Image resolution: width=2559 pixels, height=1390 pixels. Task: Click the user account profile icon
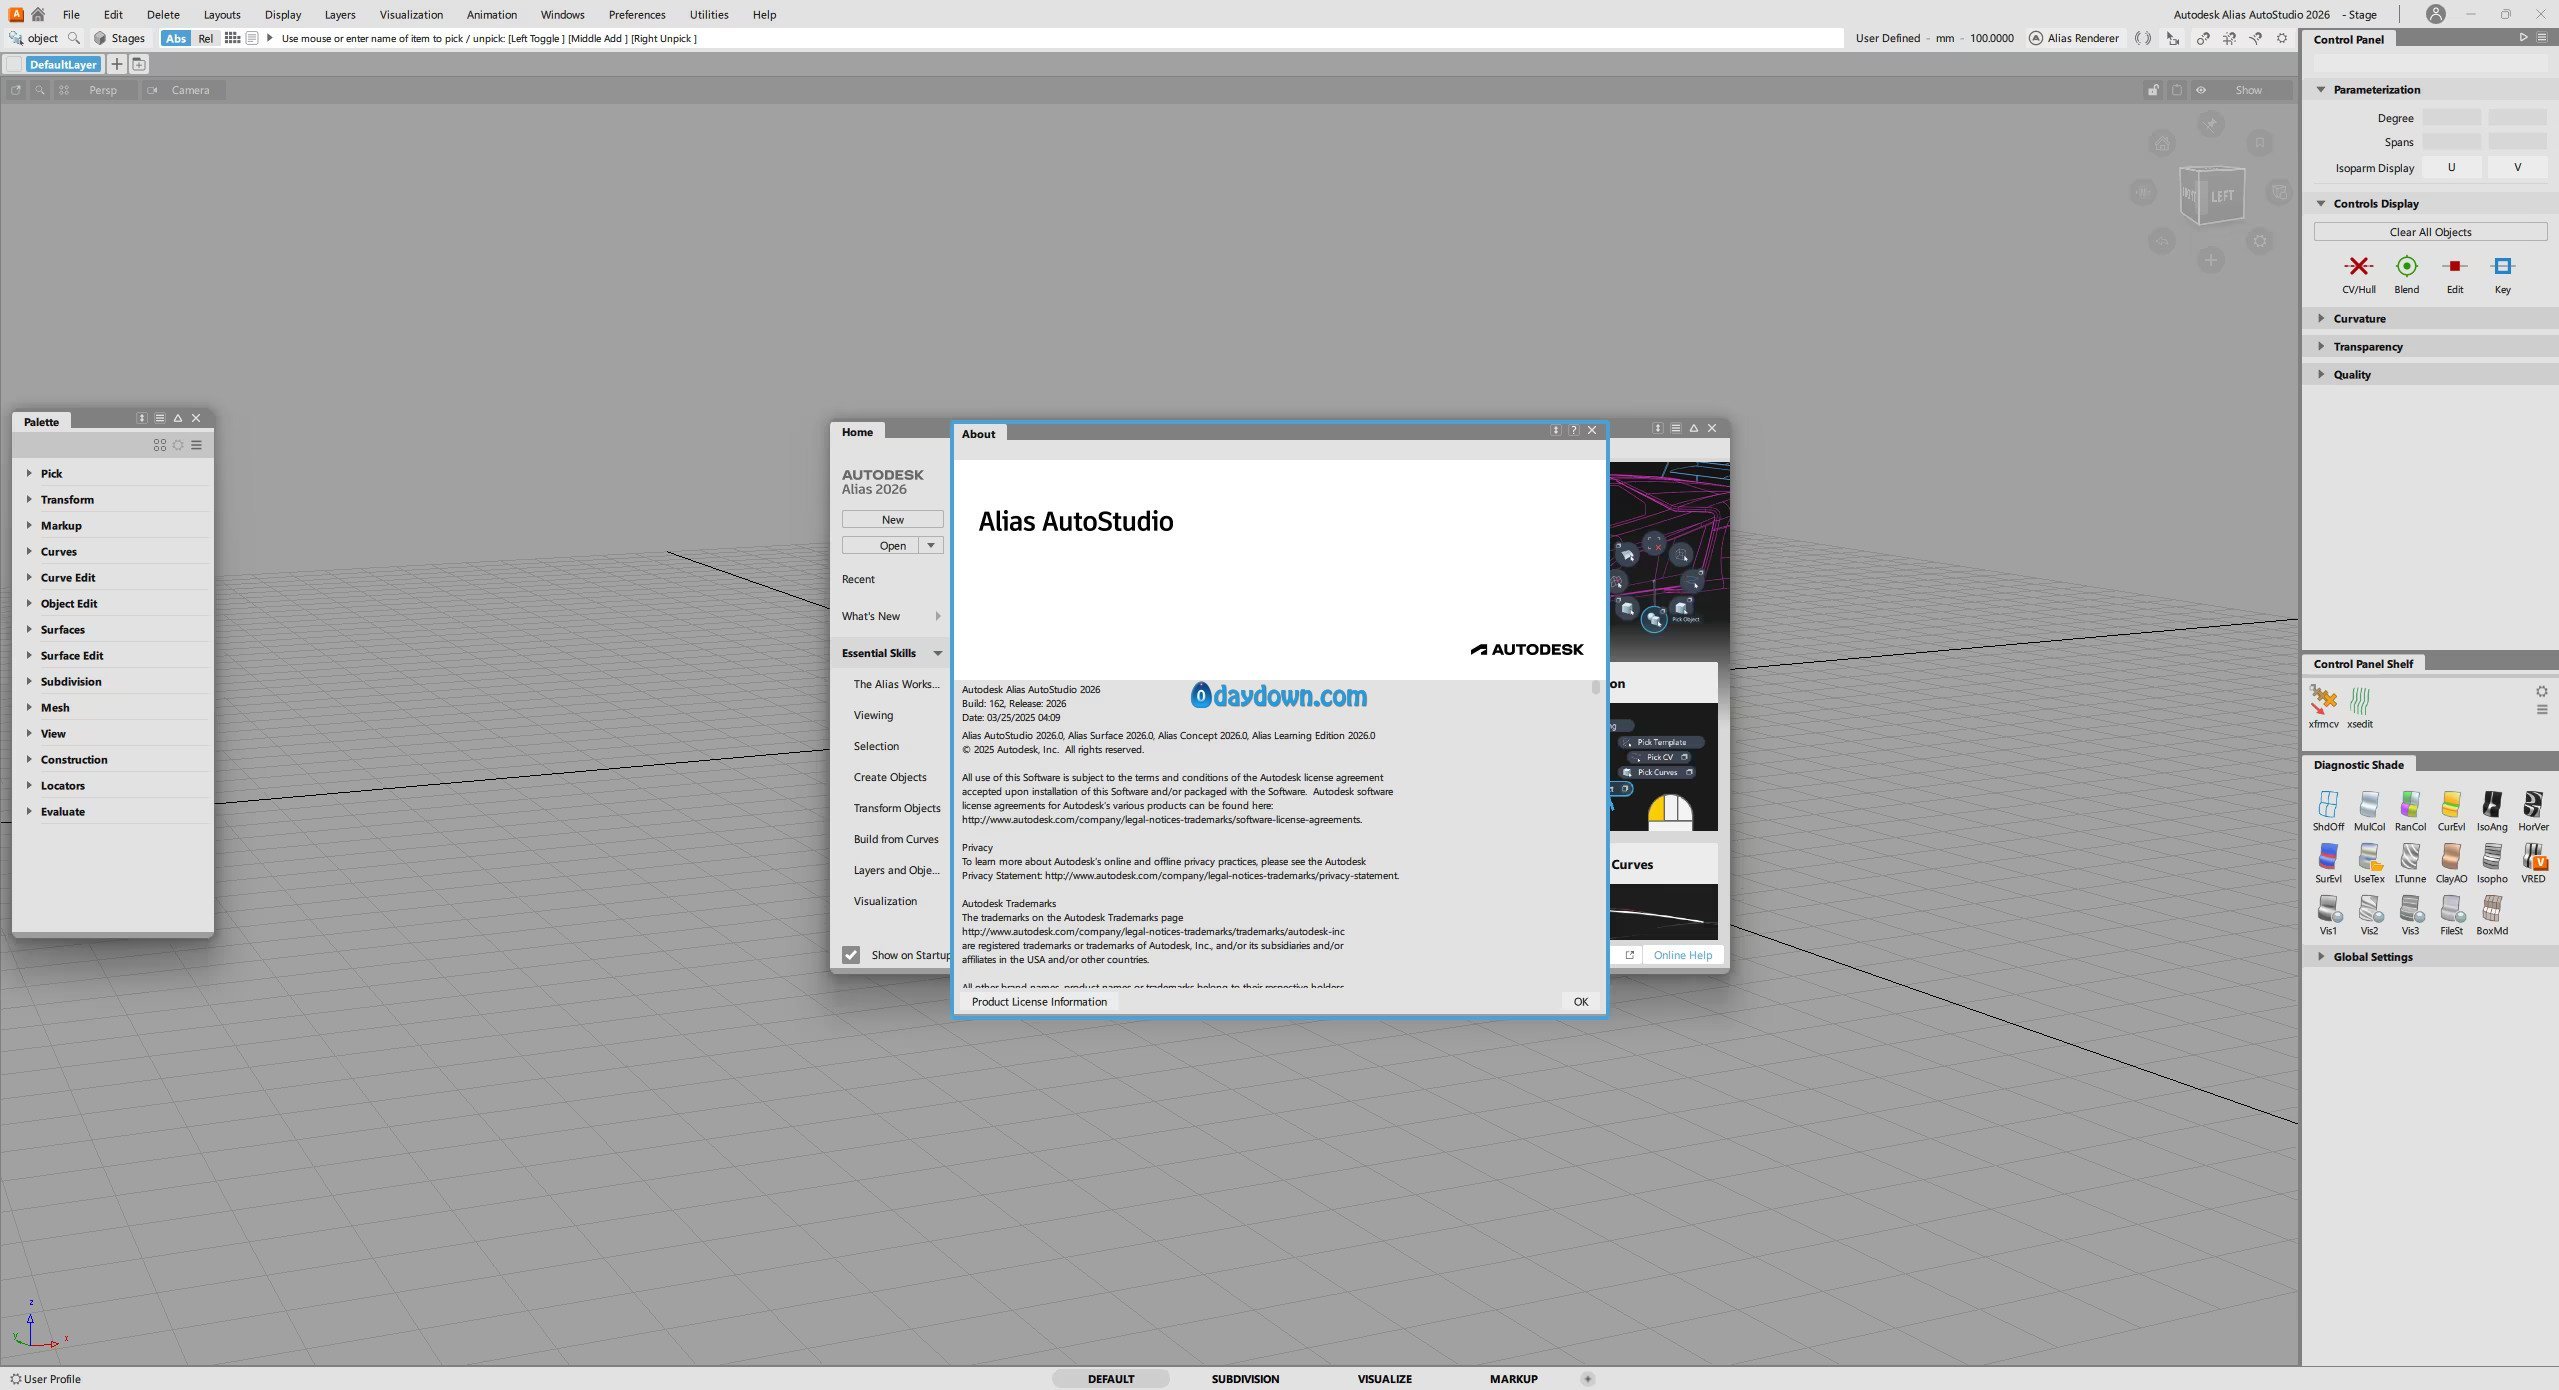pyautogui.click(x=2435, y=14)
